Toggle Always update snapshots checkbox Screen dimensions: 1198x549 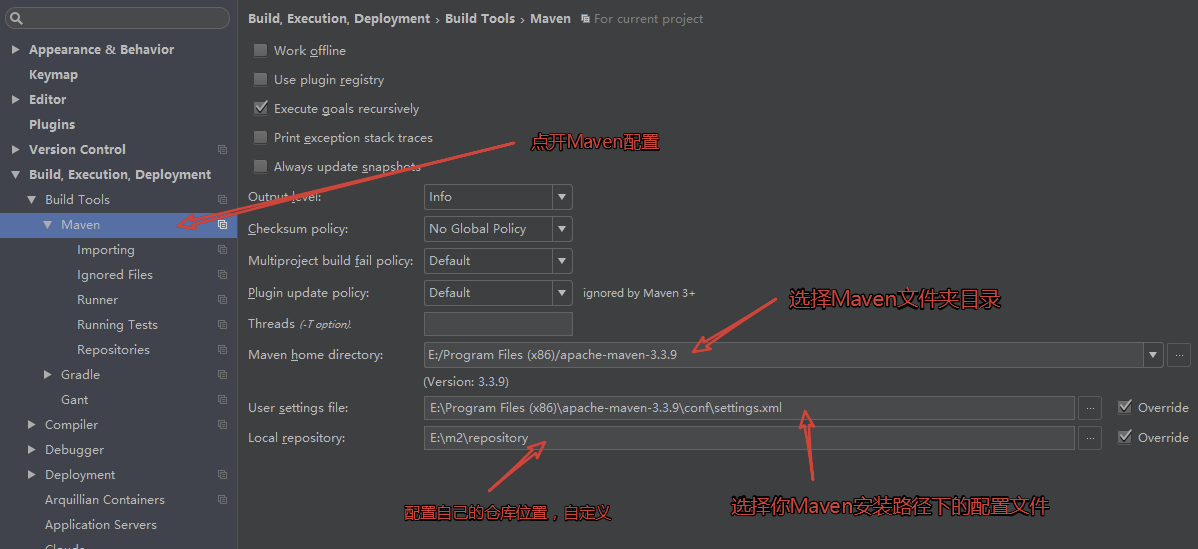click(x=261, y=166)
